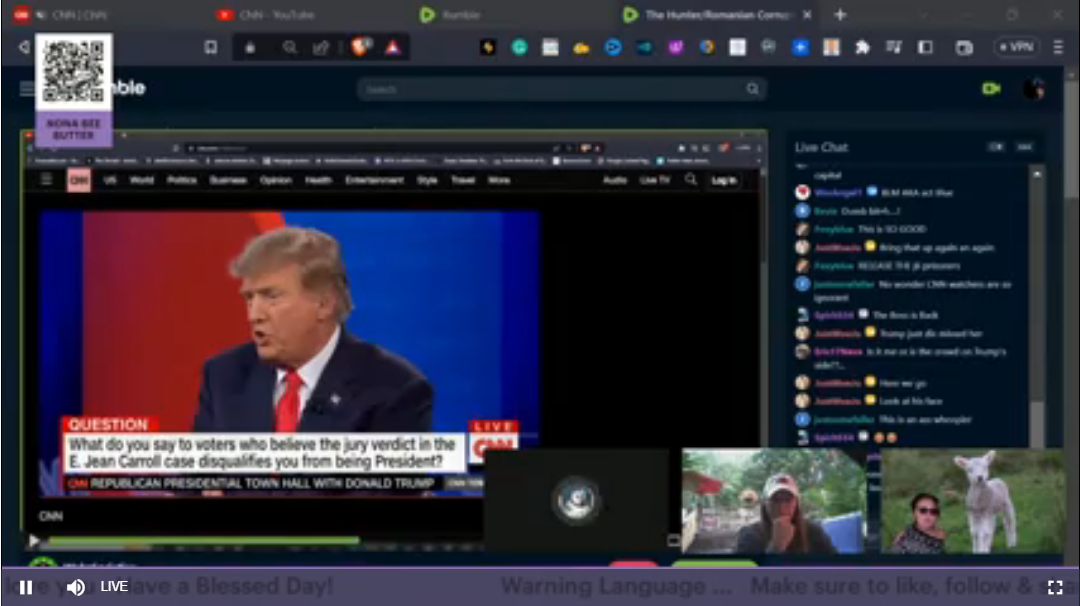
Task: Click the site lock icon in address bar
Action: [x=250, y=48]
